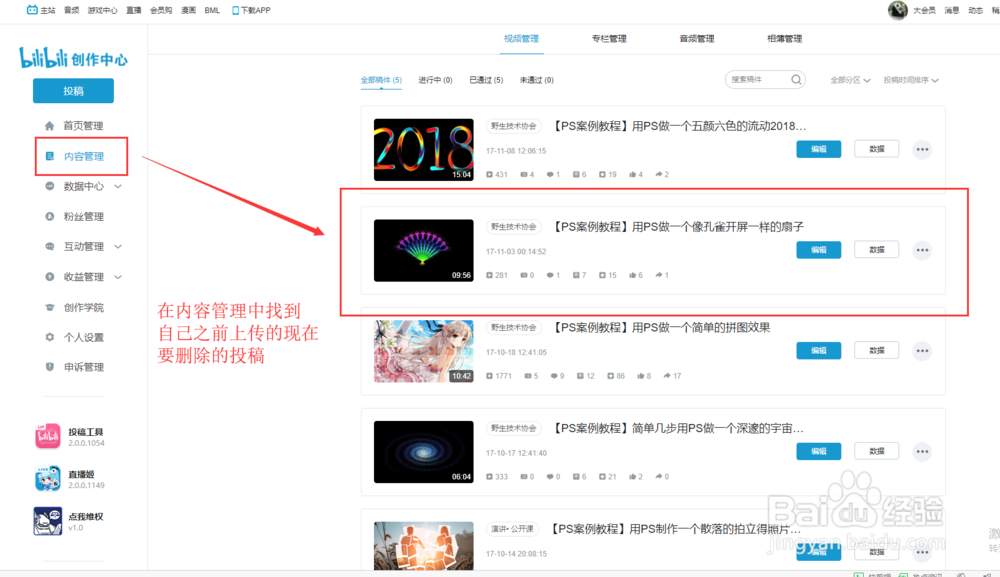
Task: Open the title 简单几步用PS做一个深邃的宇宙
Action: click(x=677, y=428)
